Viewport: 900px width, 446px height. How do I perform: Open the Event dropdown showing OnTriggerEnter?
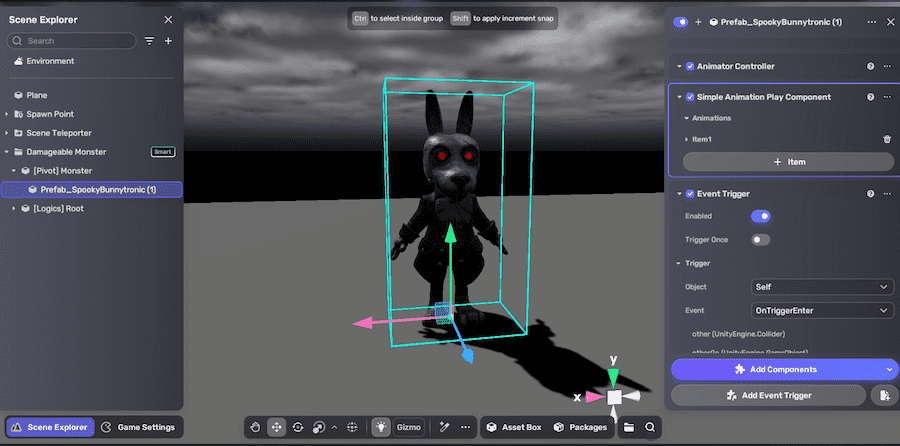(x=822, y=310)
